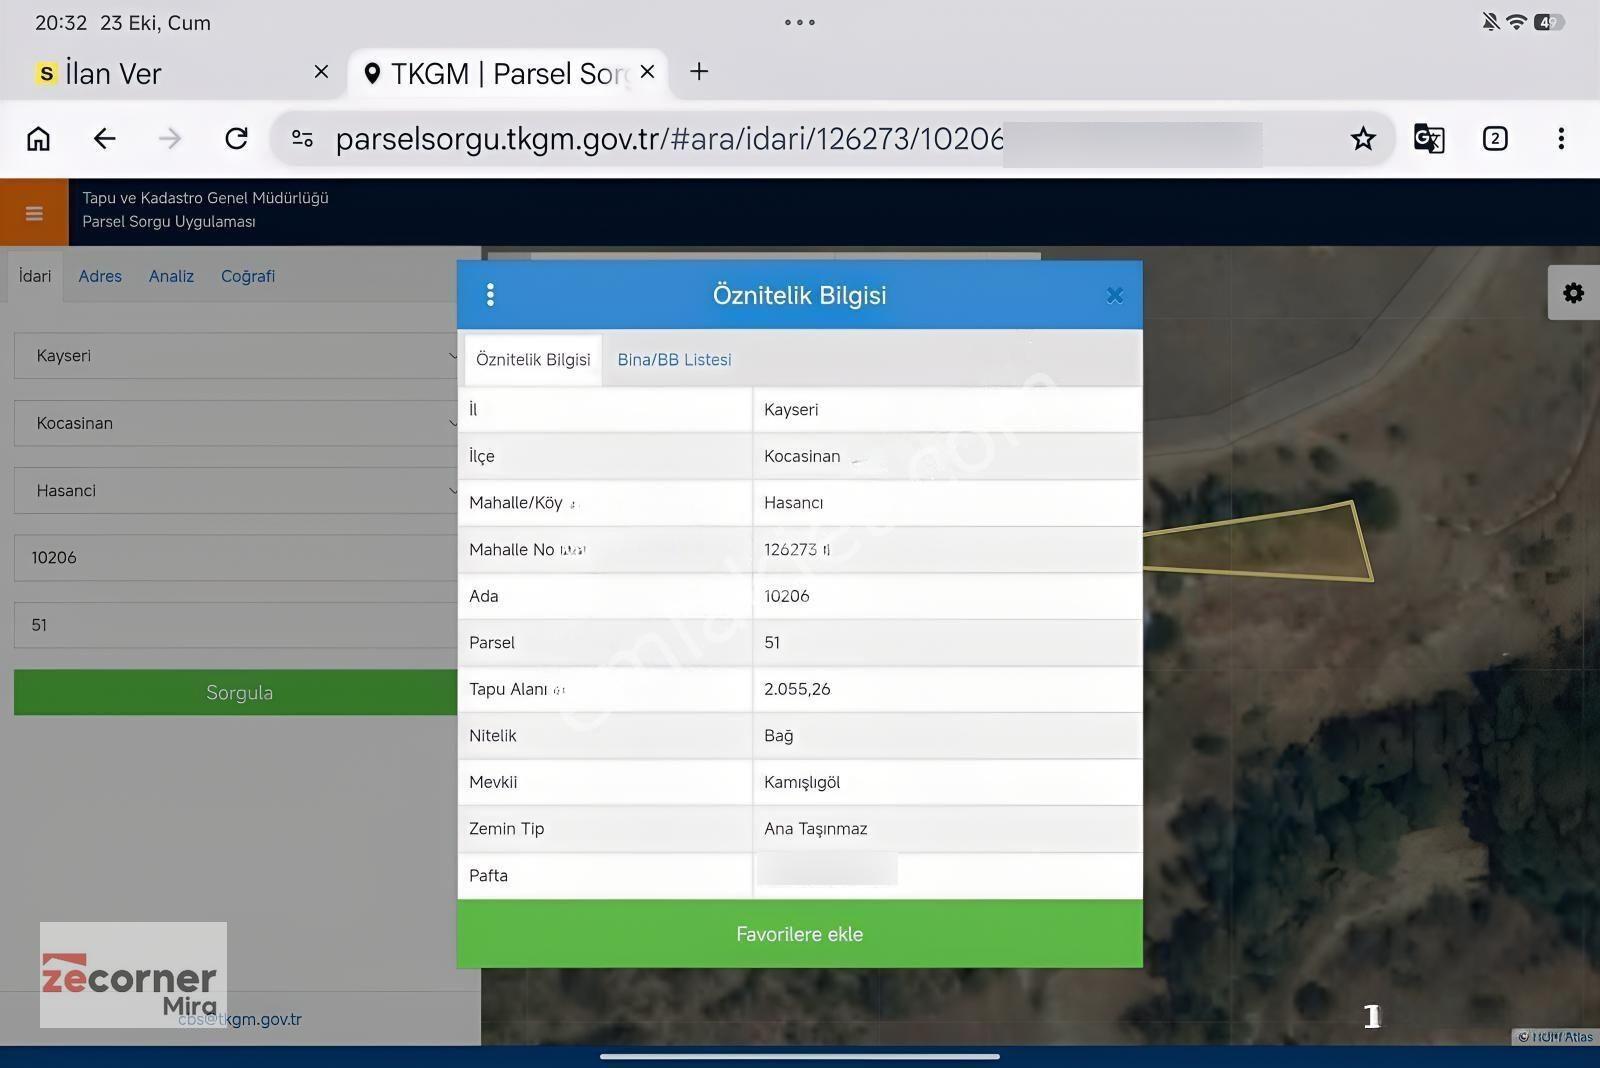Screen dimensions: 1600x1068
Task: Open the popup three-dots menu
Action: click(x=490, y=295)
